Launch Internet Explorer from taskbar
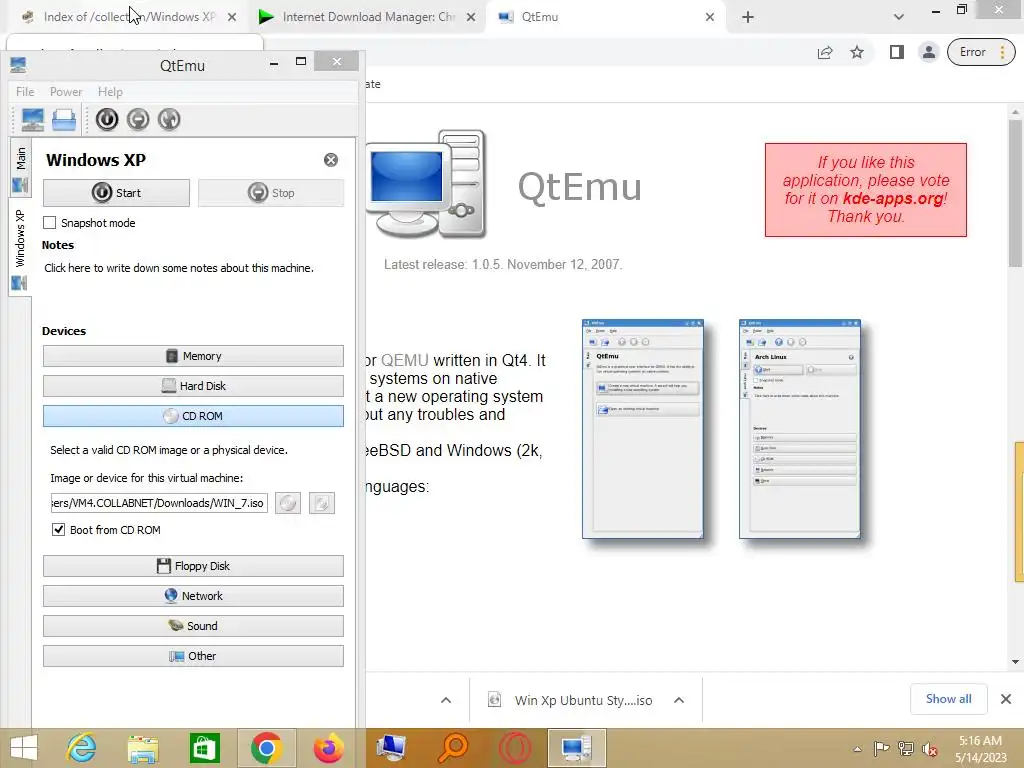This screenshot has width=1024, height=768. coord(82,748)
